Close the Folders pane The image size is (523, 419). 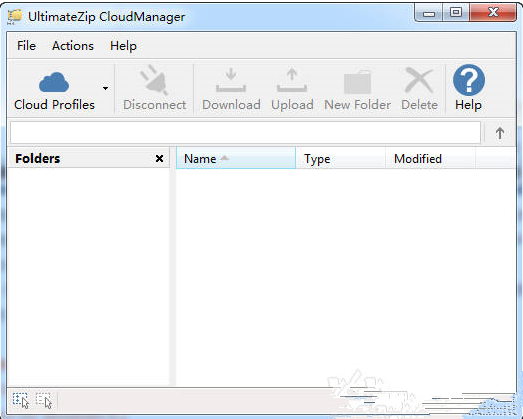point(159,158)
